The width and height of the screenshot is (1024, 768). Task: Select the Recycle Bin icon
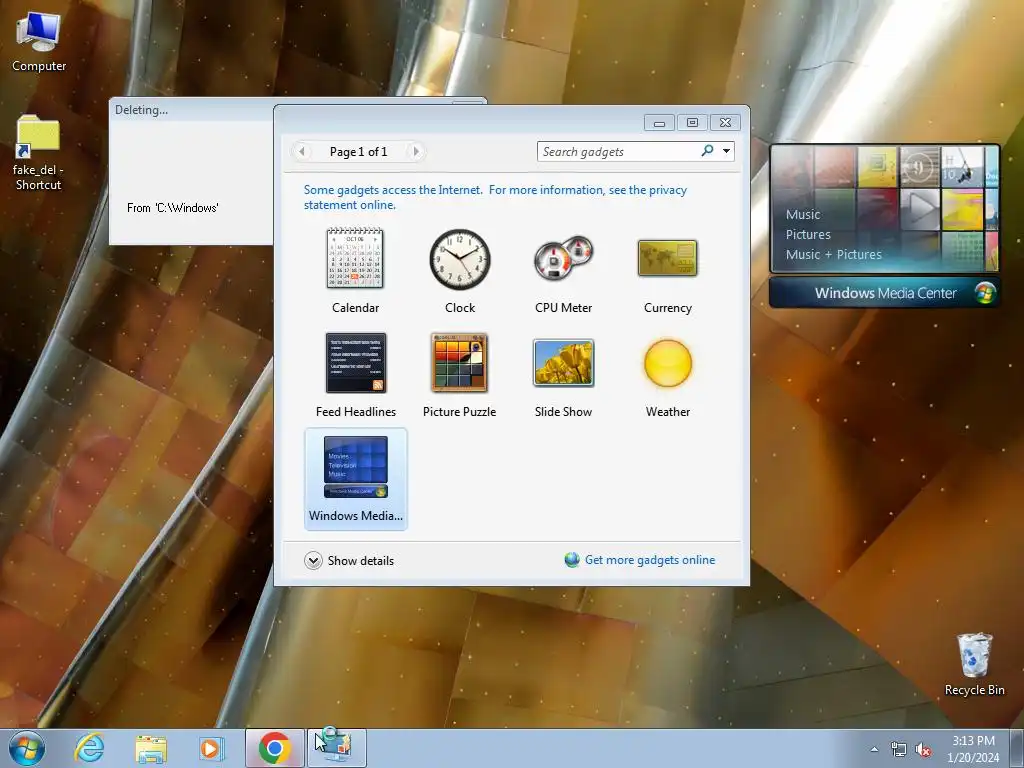tap(974, 664)
